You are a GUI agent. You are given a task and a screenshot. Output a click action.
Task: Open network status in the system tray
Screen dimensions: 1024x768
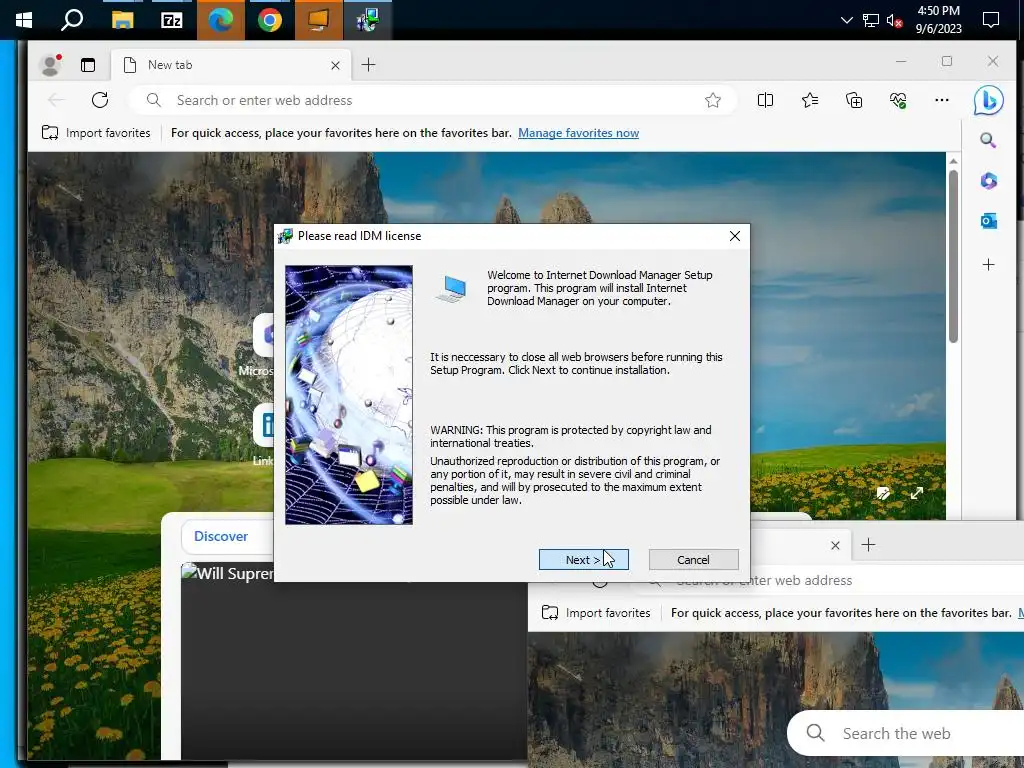pyautogui.click(x=871, y=20)
